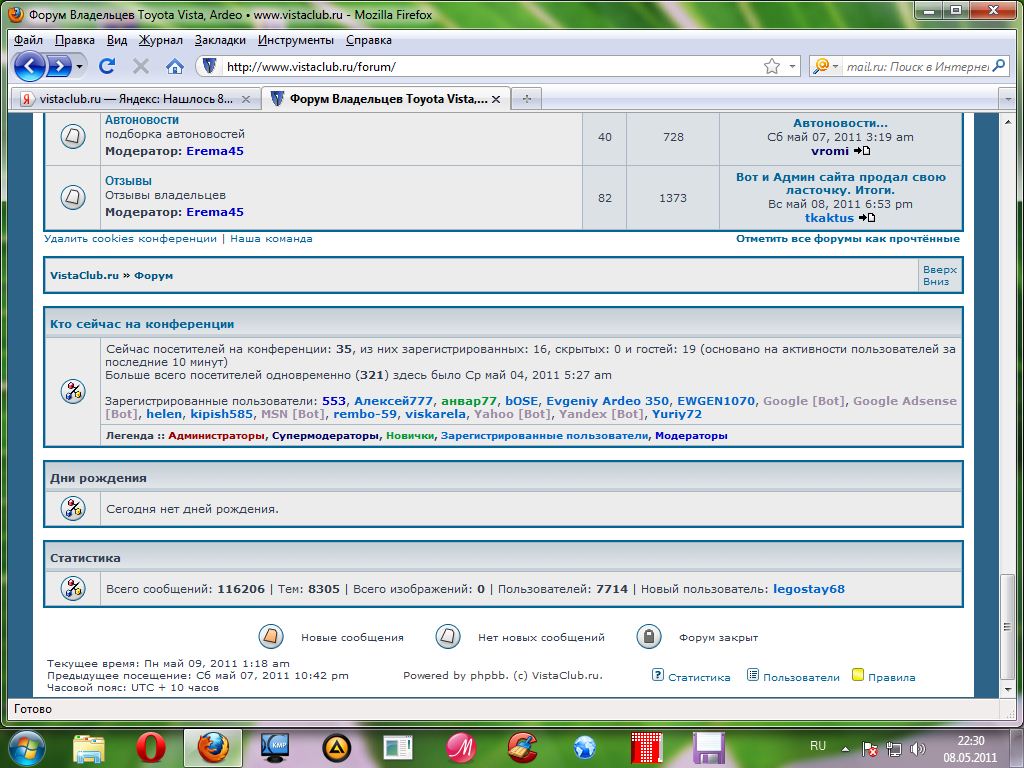The image size is (1024, 768).
Task: Click 'Отметить все форумы как прочтённые' link
Action: pyautogui.click(x=847, y=239)
